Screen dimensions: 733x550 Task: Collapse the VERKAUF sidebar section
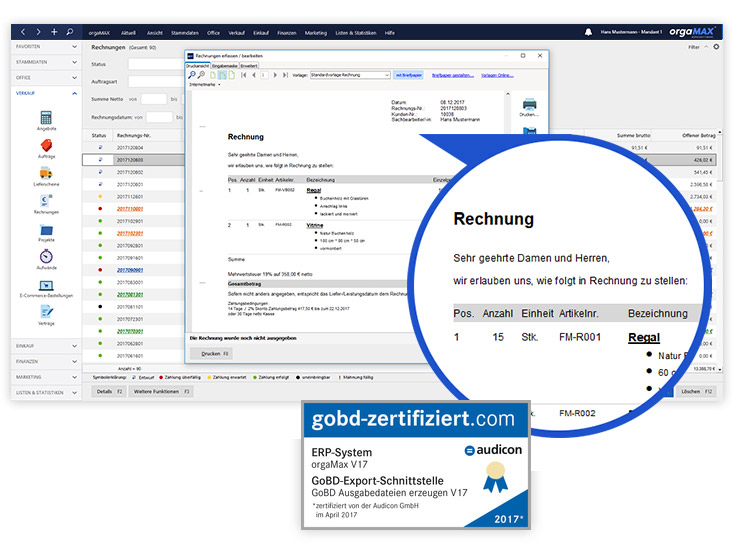[46, 93]
